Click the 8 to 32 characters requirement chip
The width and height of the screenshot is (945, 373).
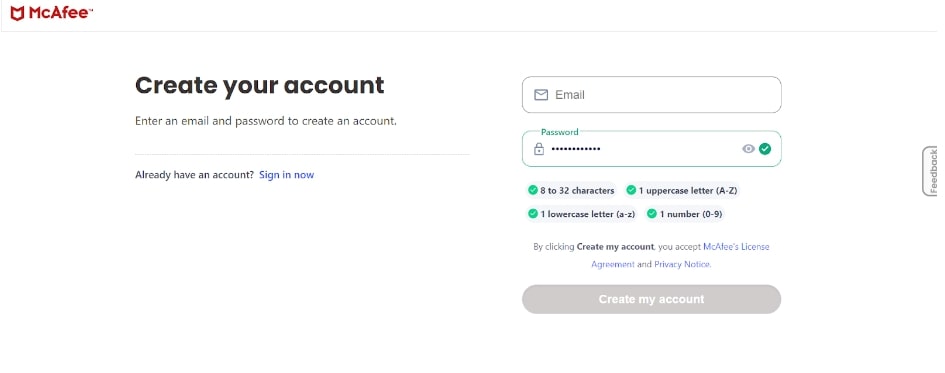571,190
